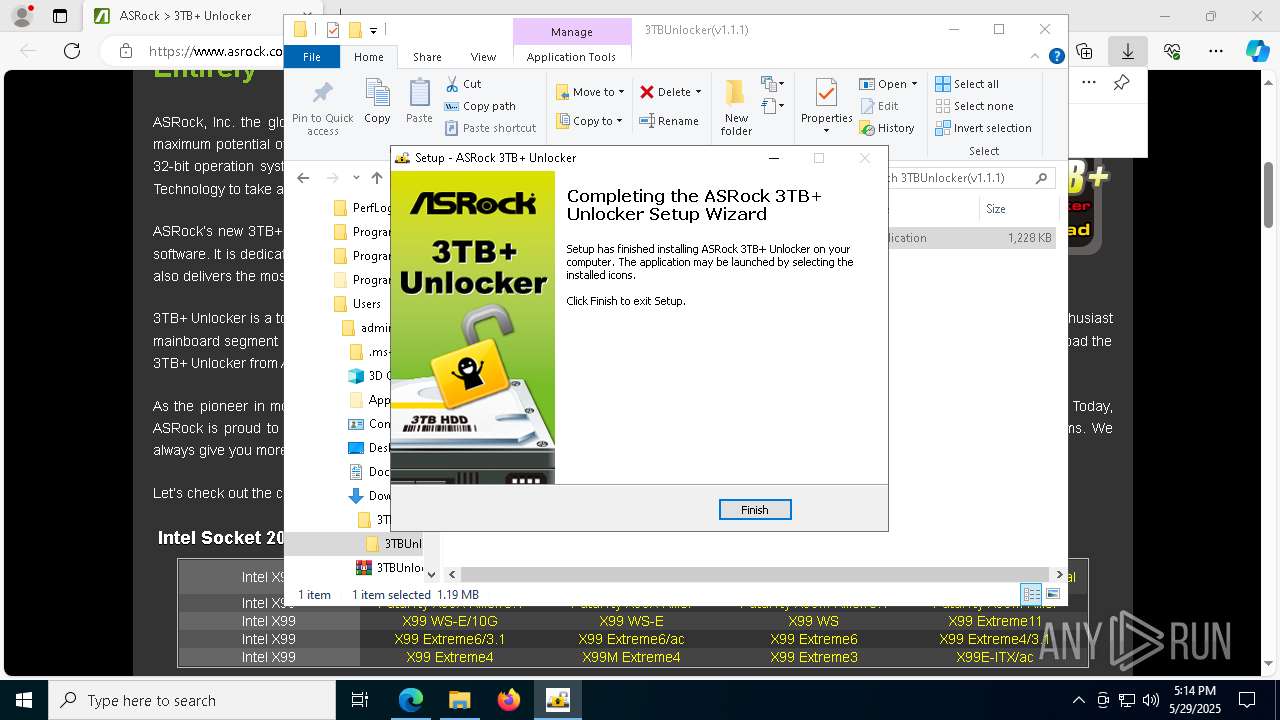The width and height of the screenshot is (1280, 720).
Task: Click the X99M Extreme4 link
Action: [x=631, y=657]
